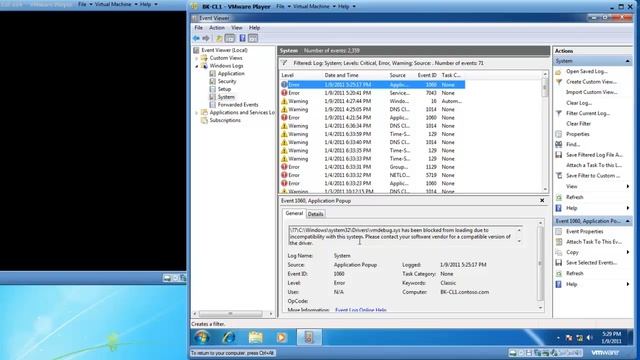Open Event Log Online Help link

(x=360, y=310)
